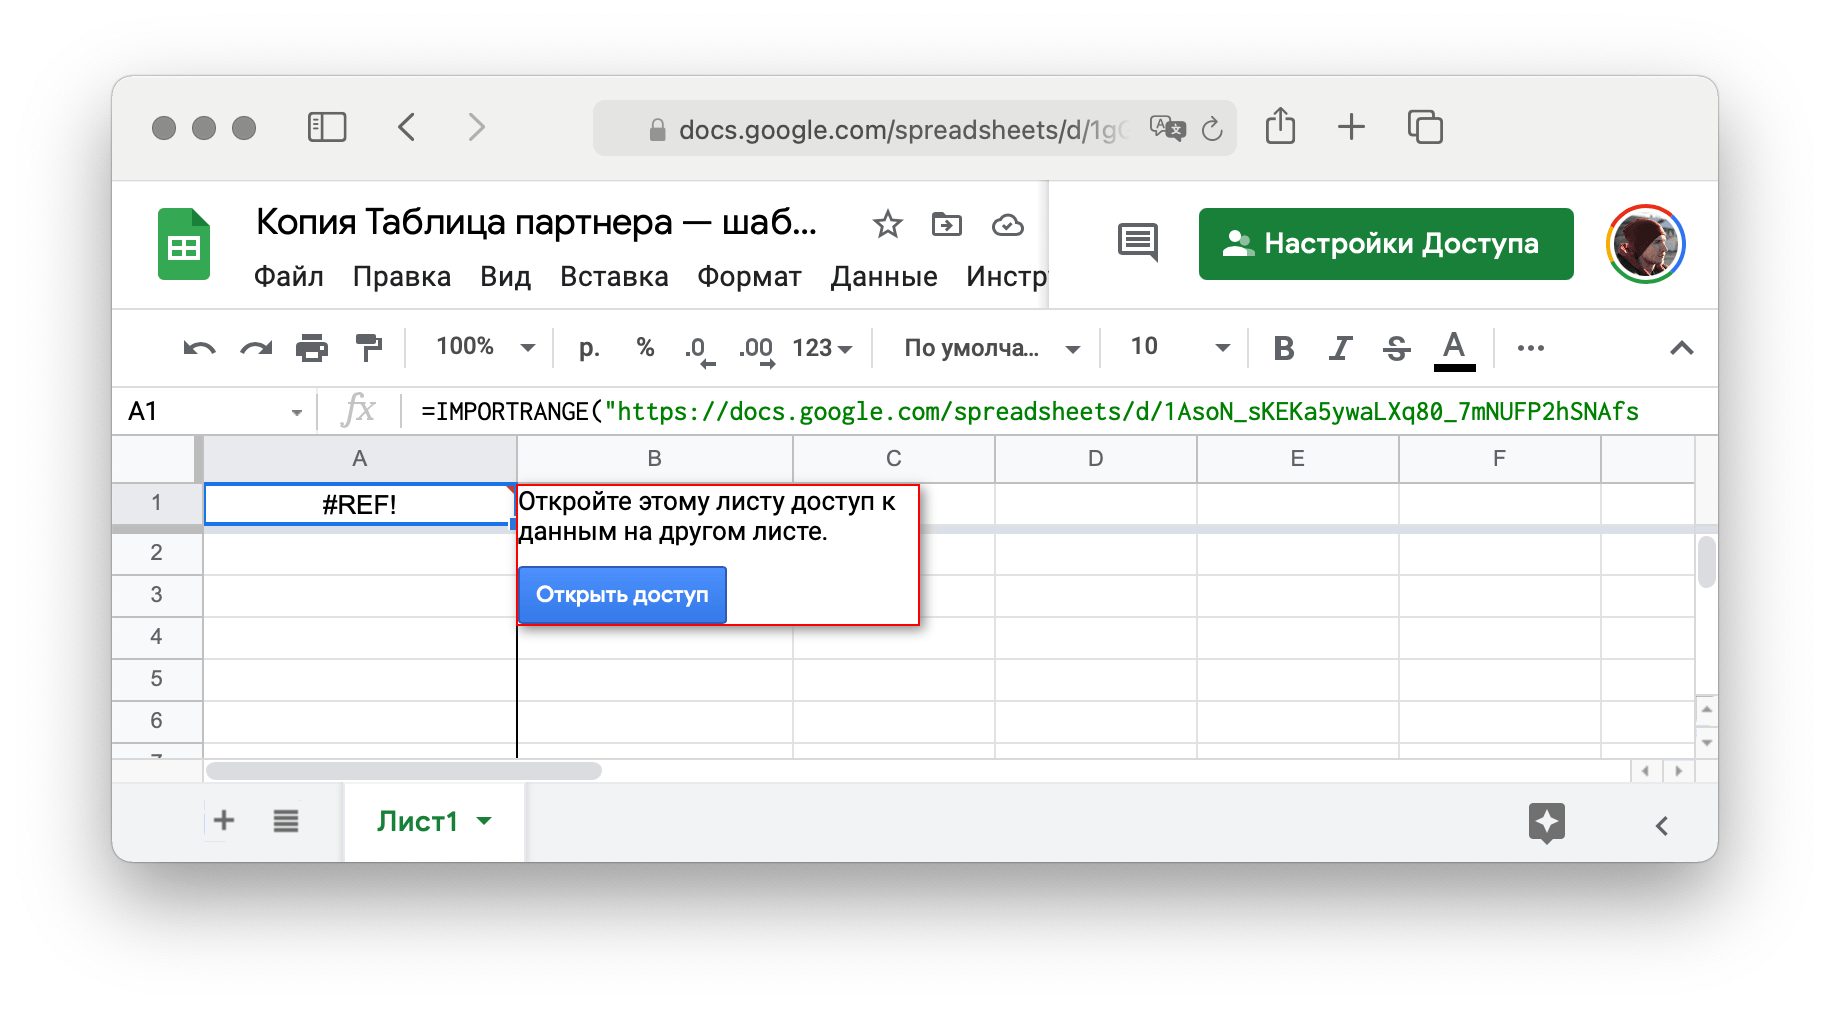Increase decimal places
Image resolution: width=1830 pixels, height=1010 pixels.
point(755,347)
